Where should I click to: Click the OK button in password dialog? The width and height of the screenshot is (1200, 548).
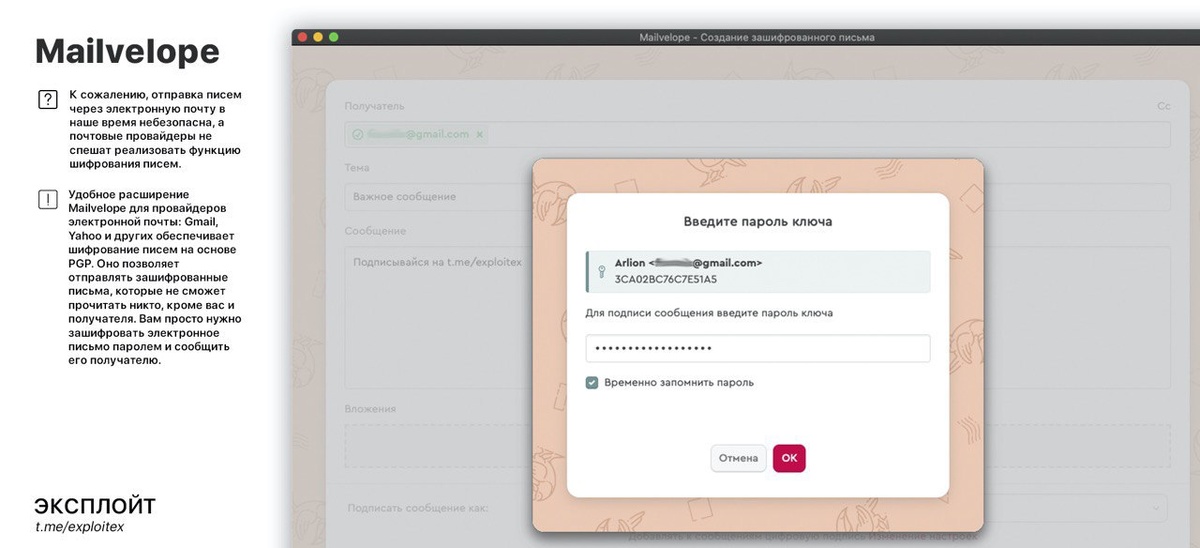(x=789, y=458)
